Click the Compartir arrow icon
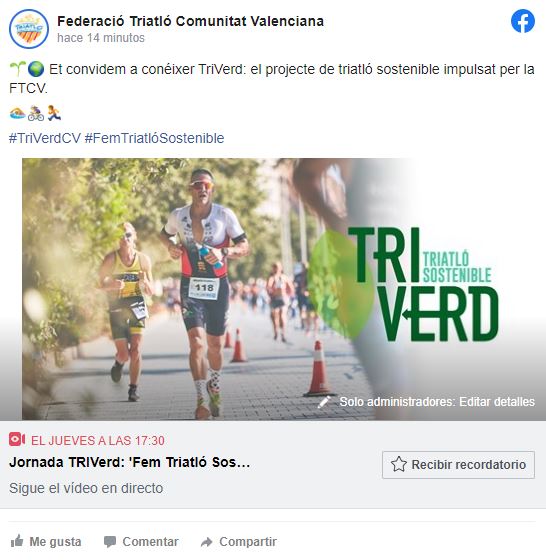This screenshot has width=546, height=560. click(207, 542)
